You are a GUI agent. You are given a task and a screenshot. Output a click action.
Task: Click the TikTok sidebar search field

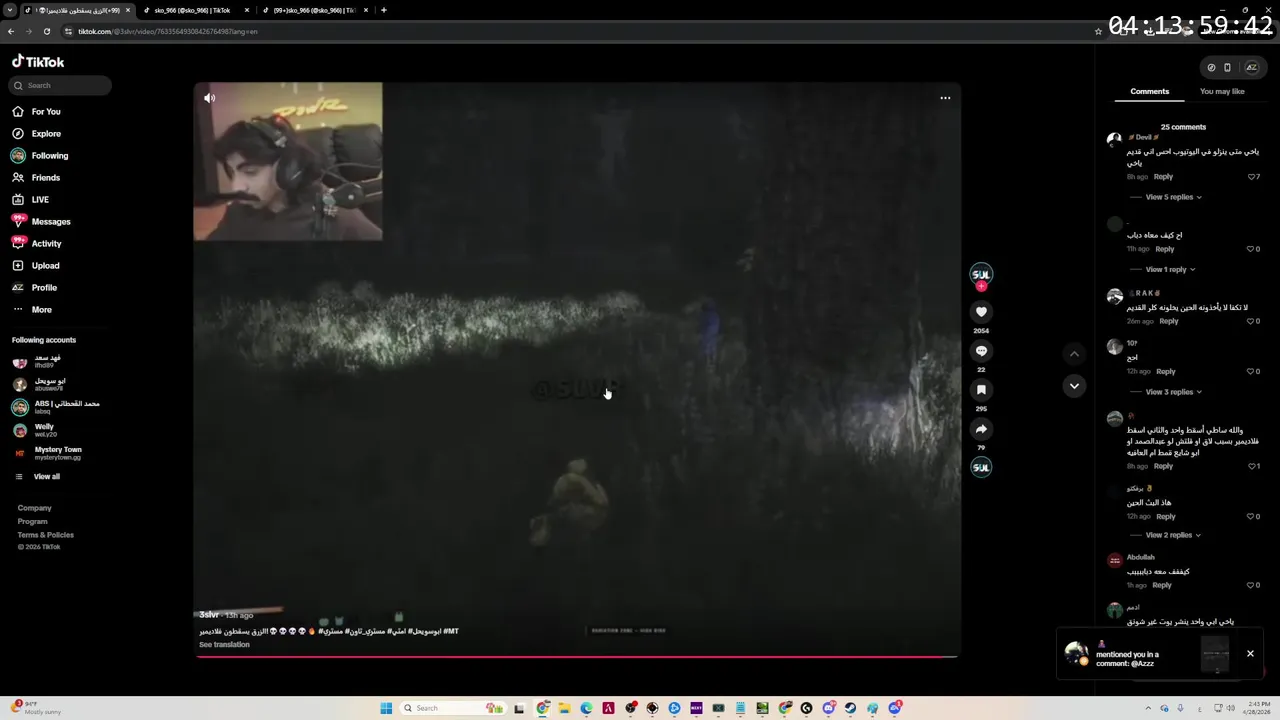(x=60, y=85)
